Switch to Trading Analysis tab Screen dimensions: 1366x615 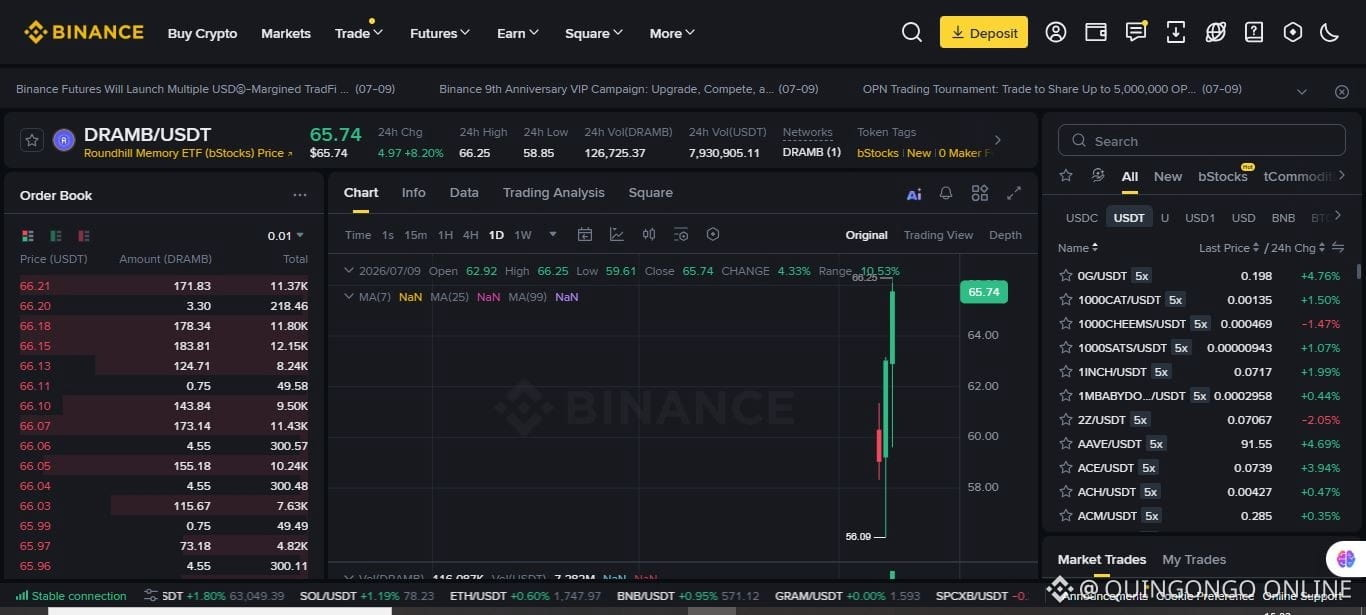coord(553,193)
